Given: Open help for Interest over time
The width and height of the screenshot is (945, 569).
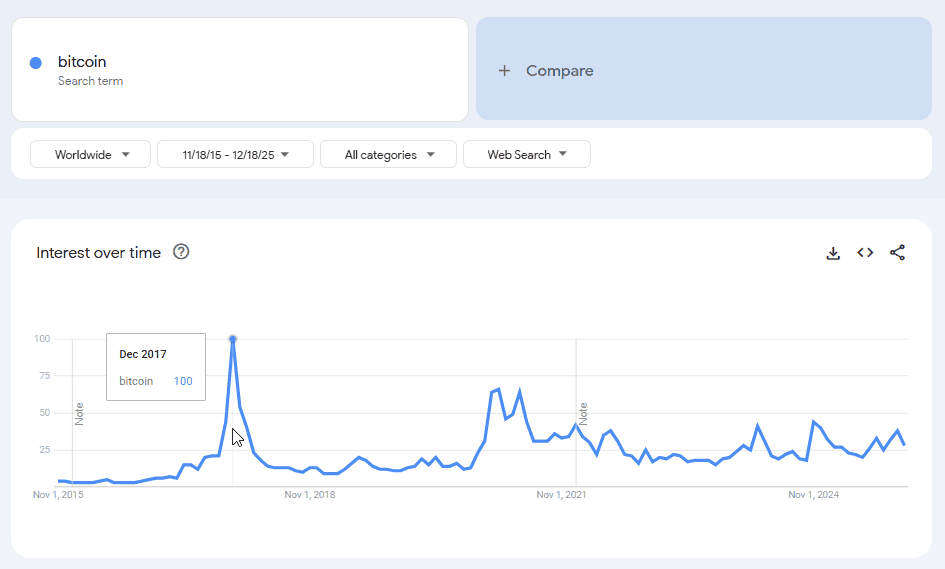Looking at the screenshot, I should [181, 252].
